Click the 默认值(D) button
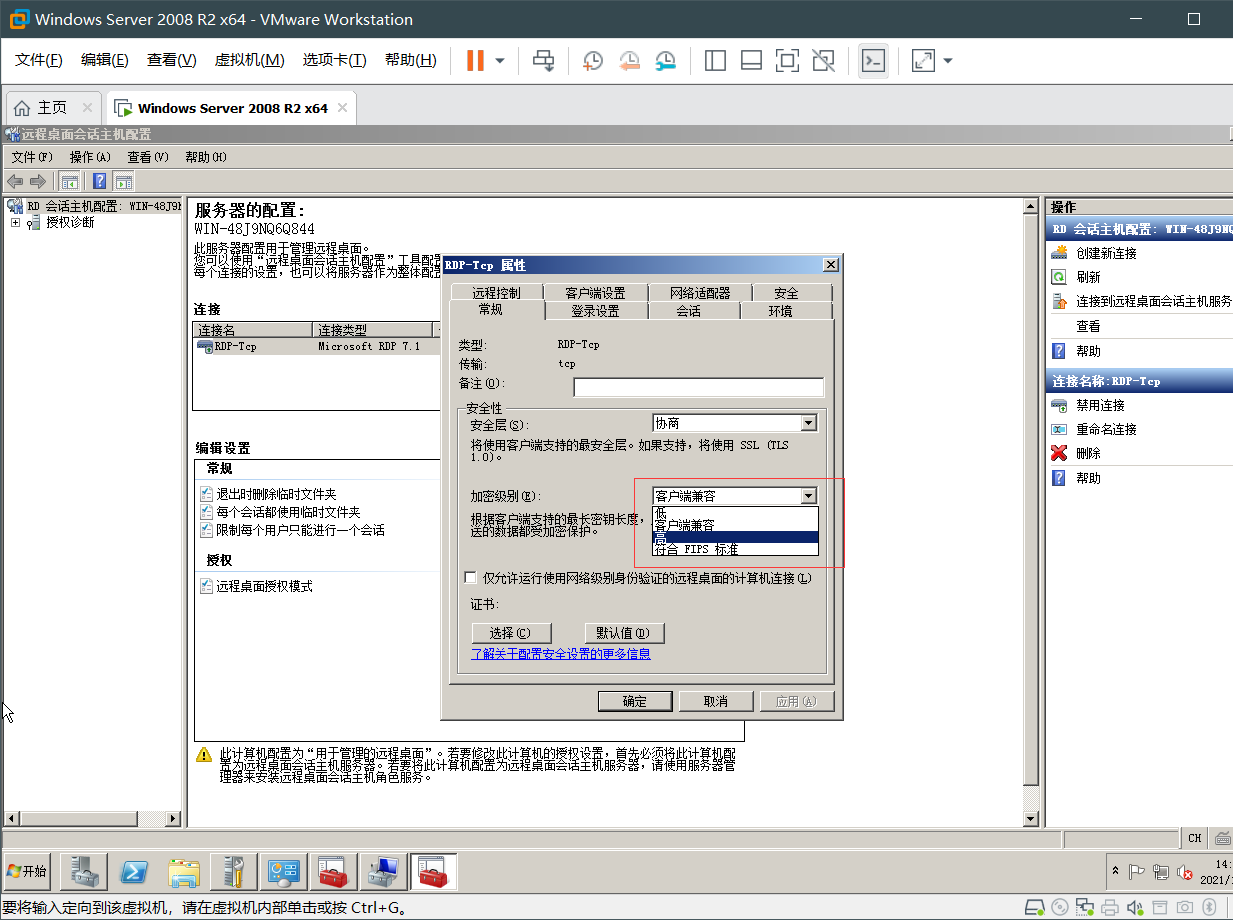 pyautogui.click(x=624, y=633)
